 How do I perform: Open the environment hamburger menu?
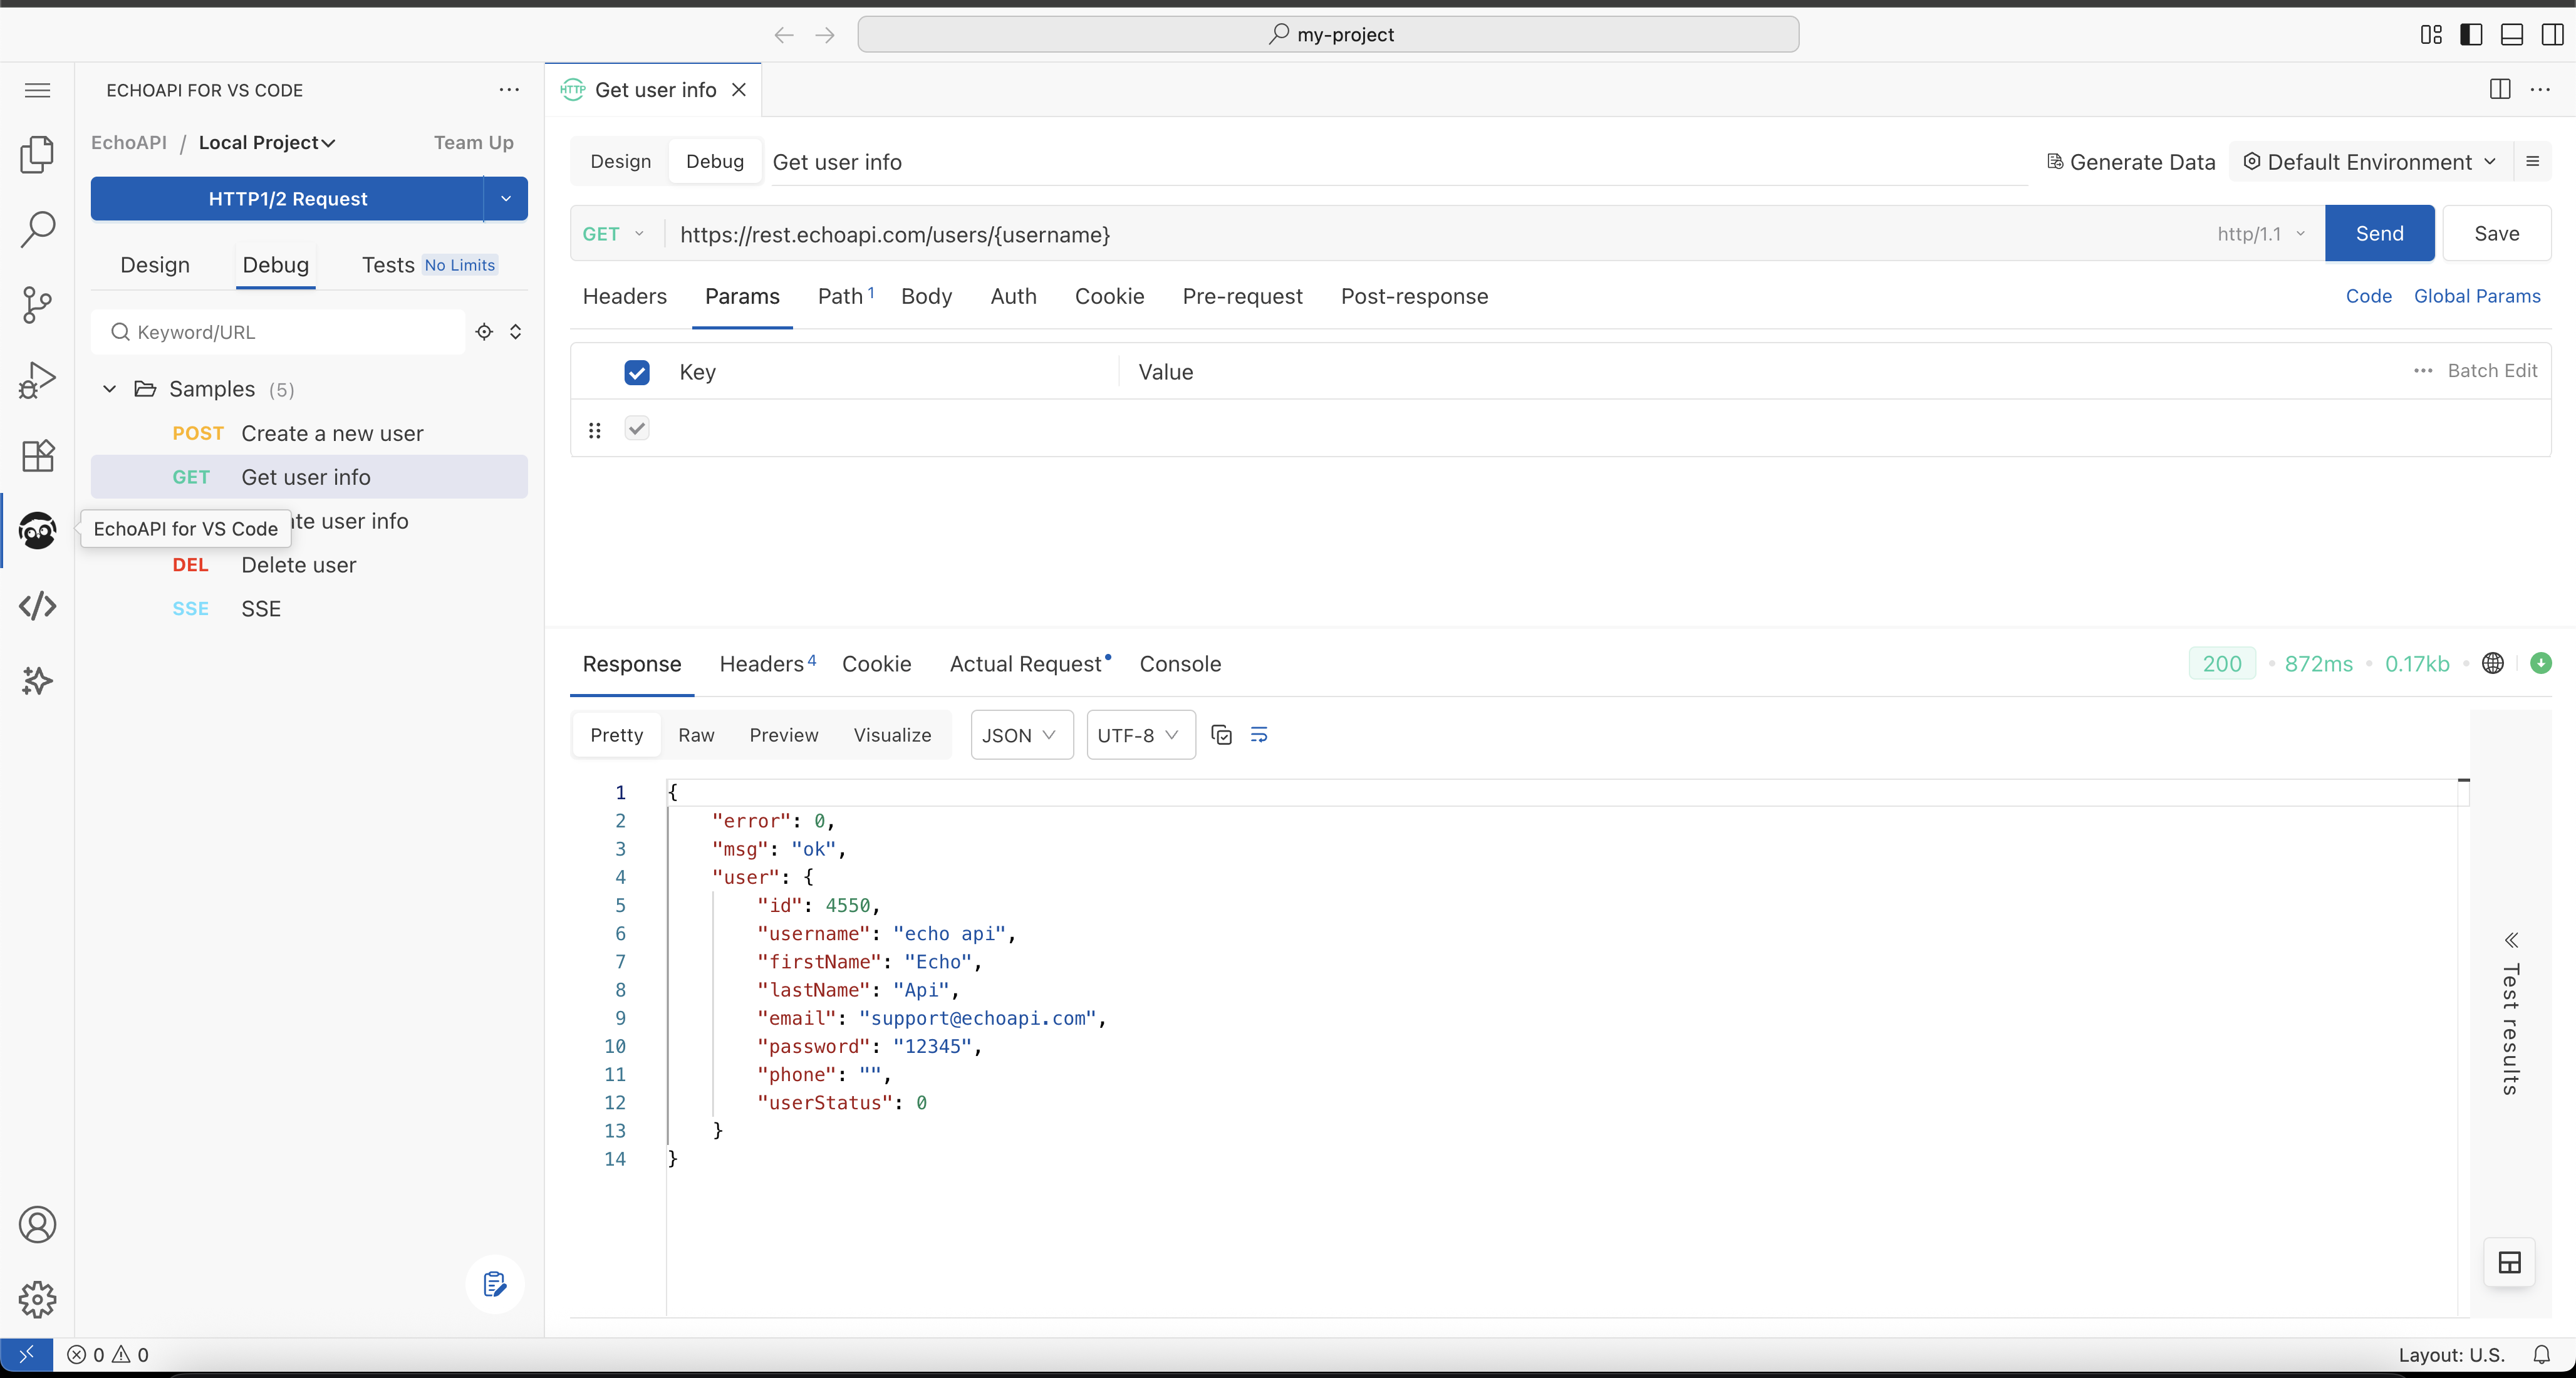pos(2533,161)
